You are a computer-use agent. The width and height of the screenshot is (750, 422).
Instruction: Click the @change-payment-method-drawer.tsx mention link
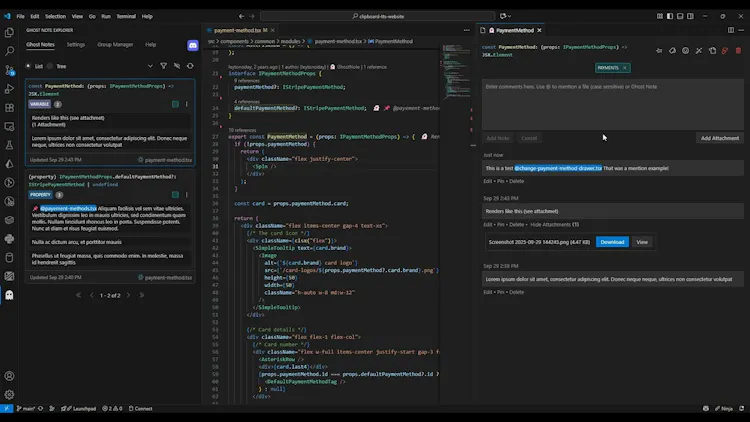[x=558, y=168]
